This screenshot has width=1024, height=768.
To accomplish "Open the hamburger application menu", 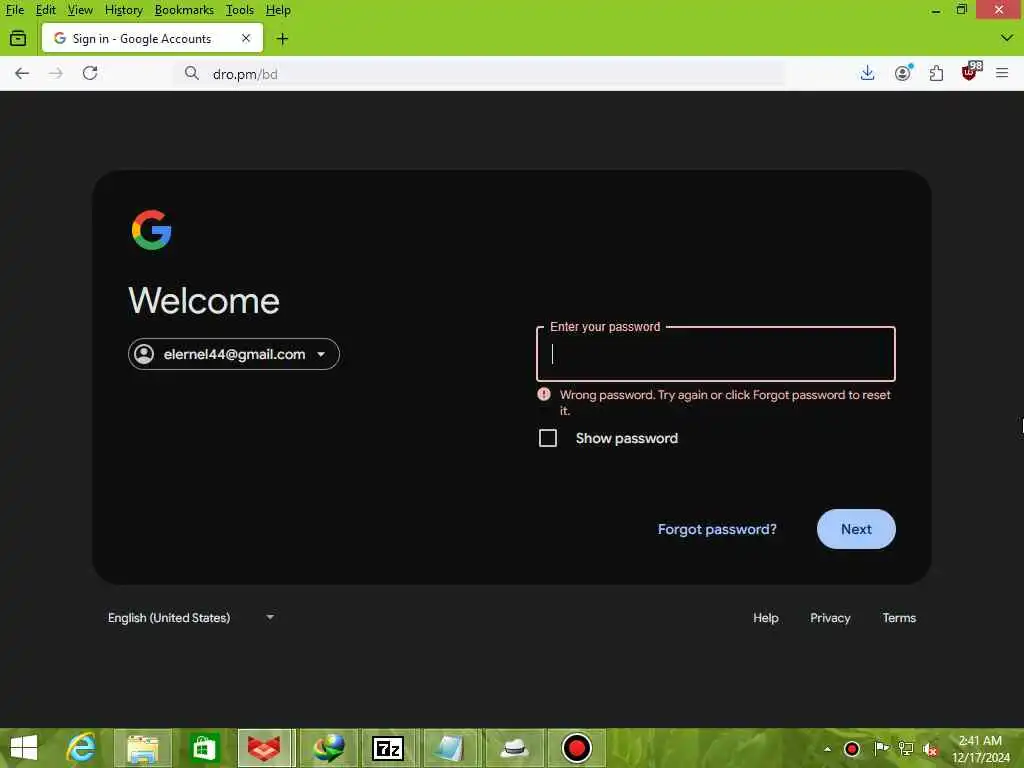I will click(1002, 73).
